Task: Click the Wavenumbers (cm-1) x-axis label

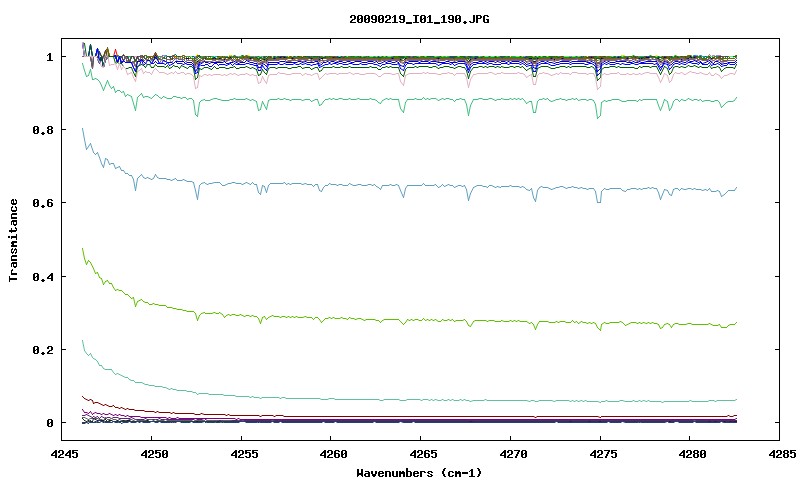Action: pyautogui.click(x=419, y=473)
